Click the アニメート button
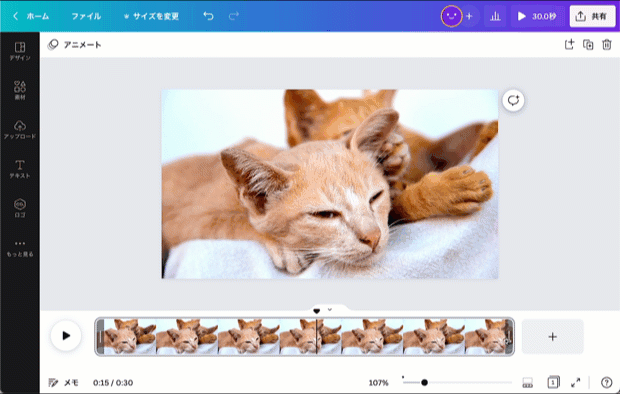This screenshot has width=620, height=394. [75, 45]
